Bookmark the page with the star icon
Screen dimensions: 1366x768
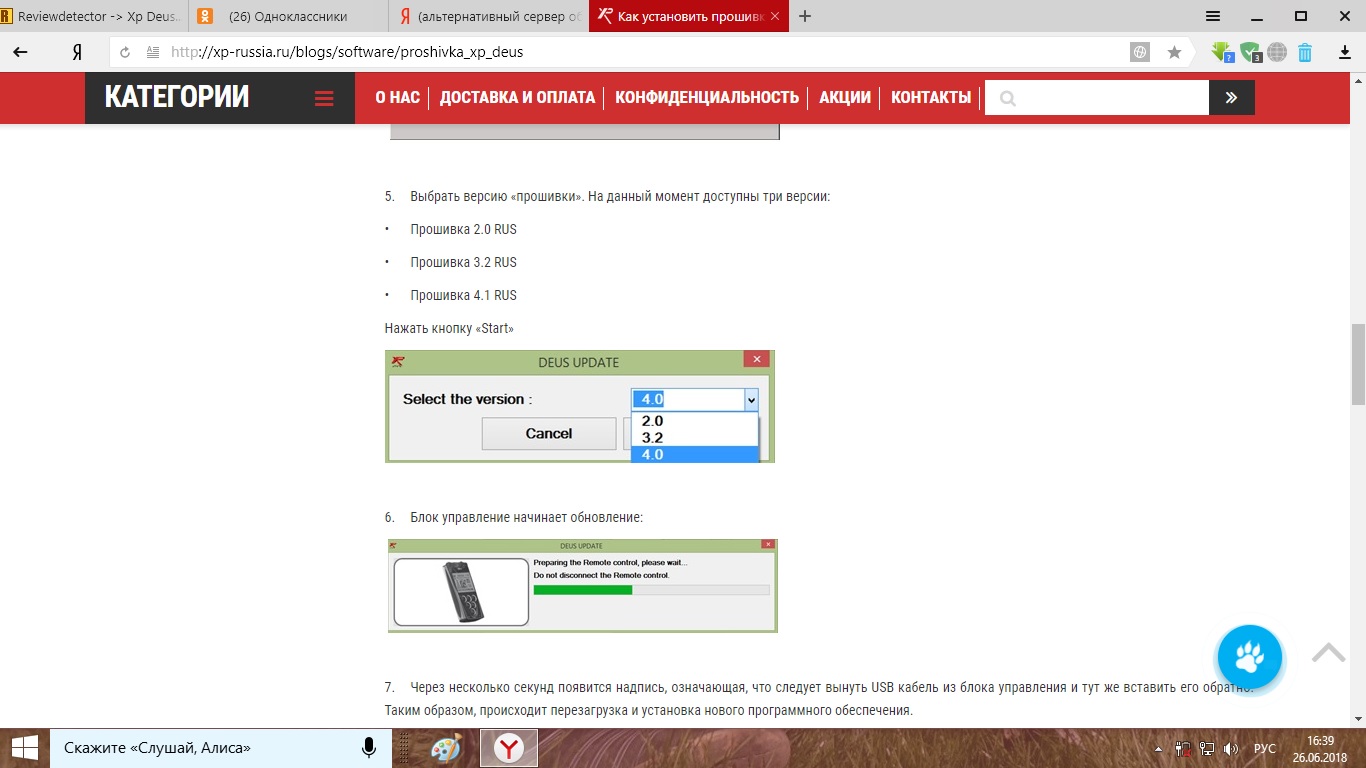(1174, 52)
